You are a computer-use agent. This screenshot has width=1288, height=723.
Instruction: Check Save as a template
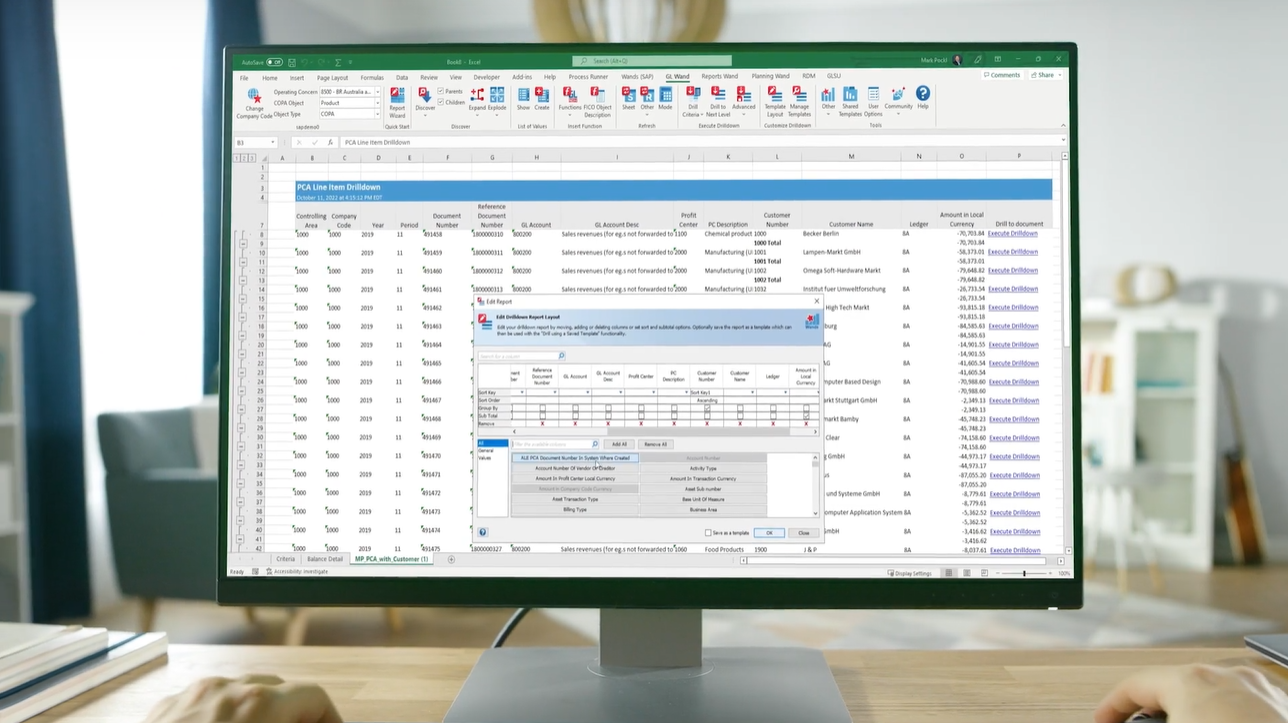point(708,533)
